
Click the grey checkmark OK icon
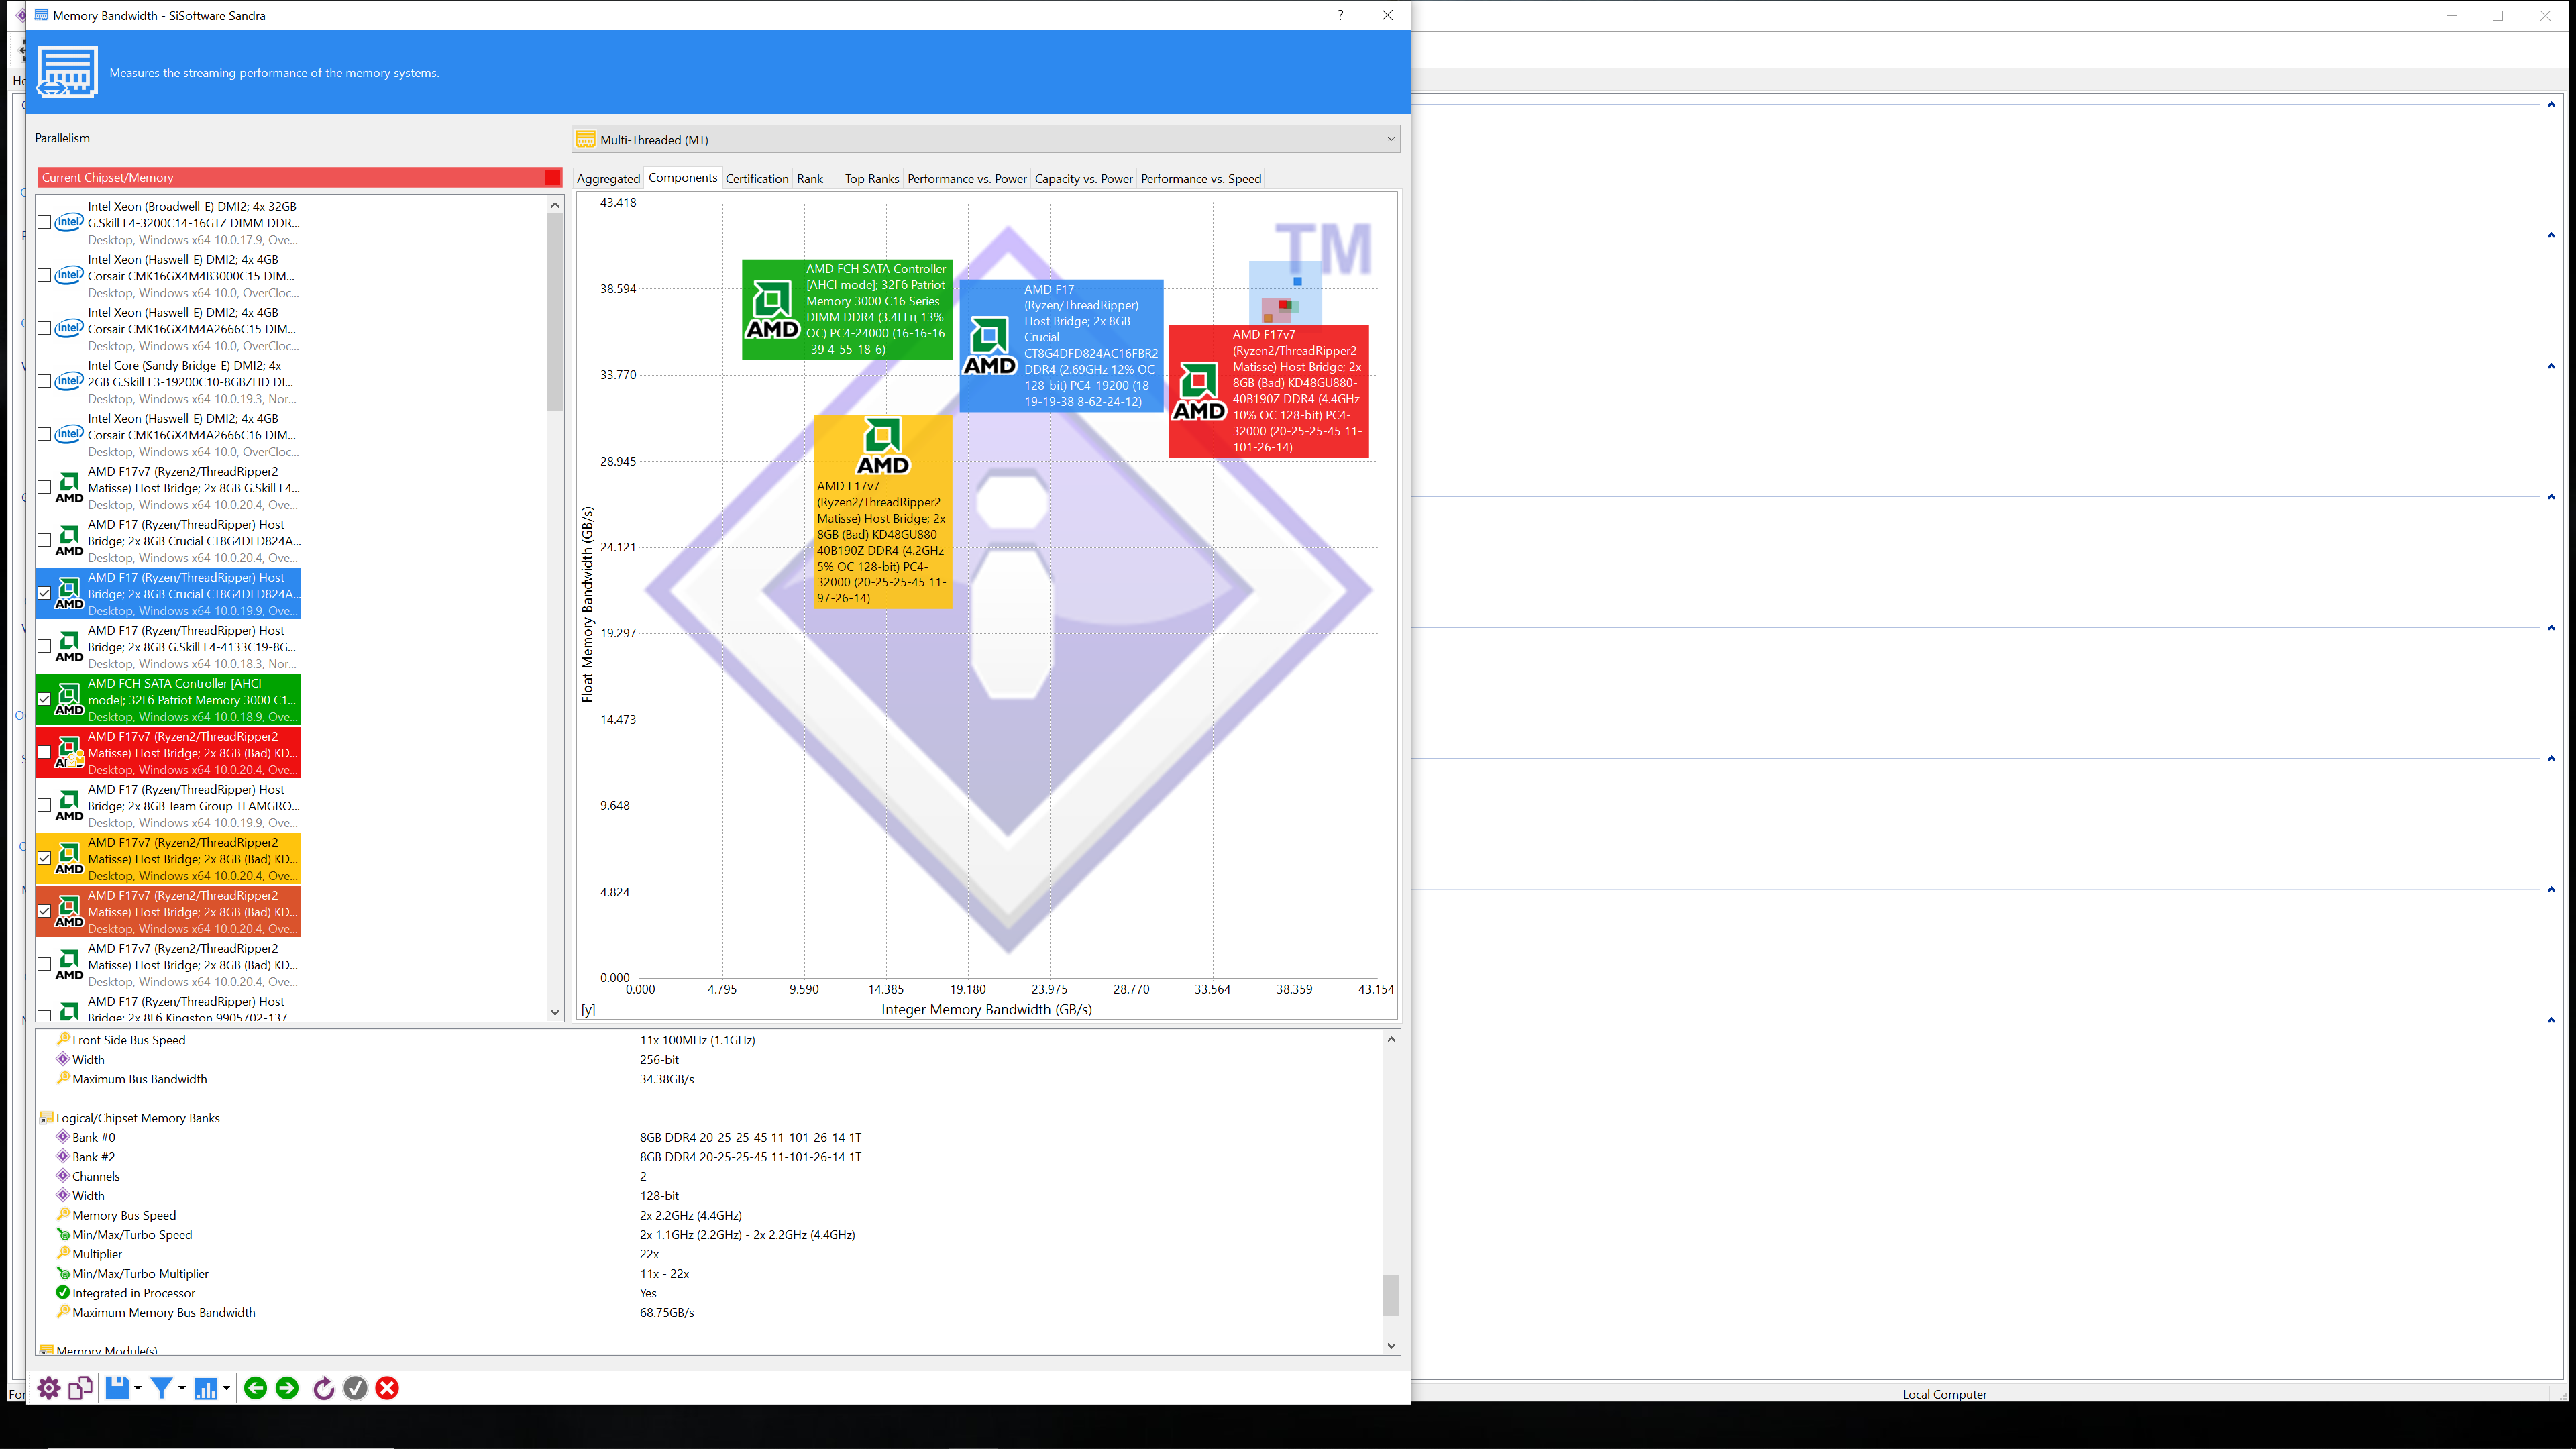point(355,1388)
